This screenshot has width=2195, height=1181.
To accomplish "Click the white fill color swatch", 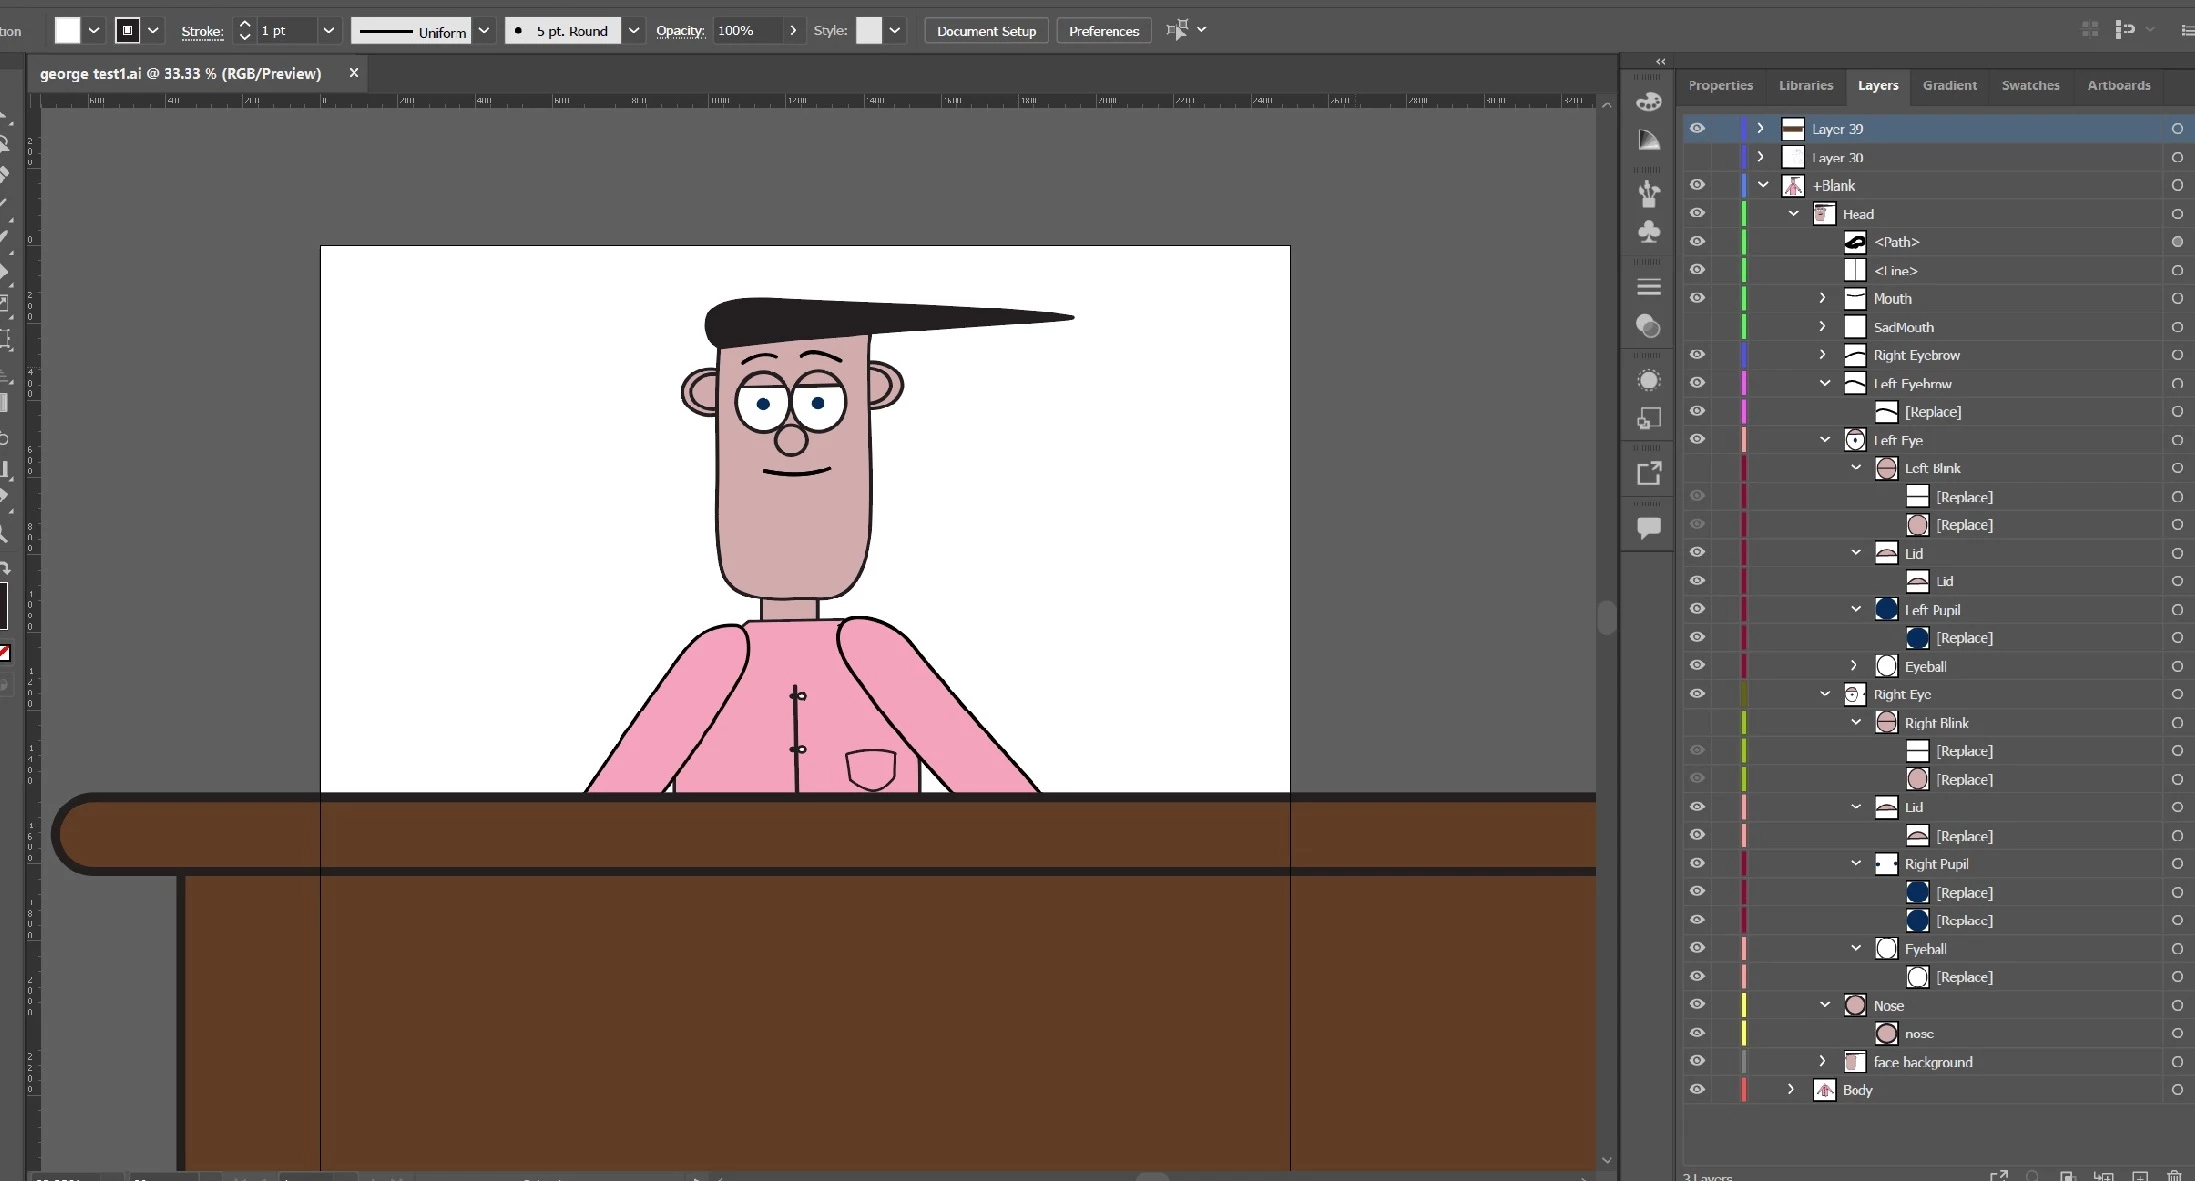I will (67, 31).
